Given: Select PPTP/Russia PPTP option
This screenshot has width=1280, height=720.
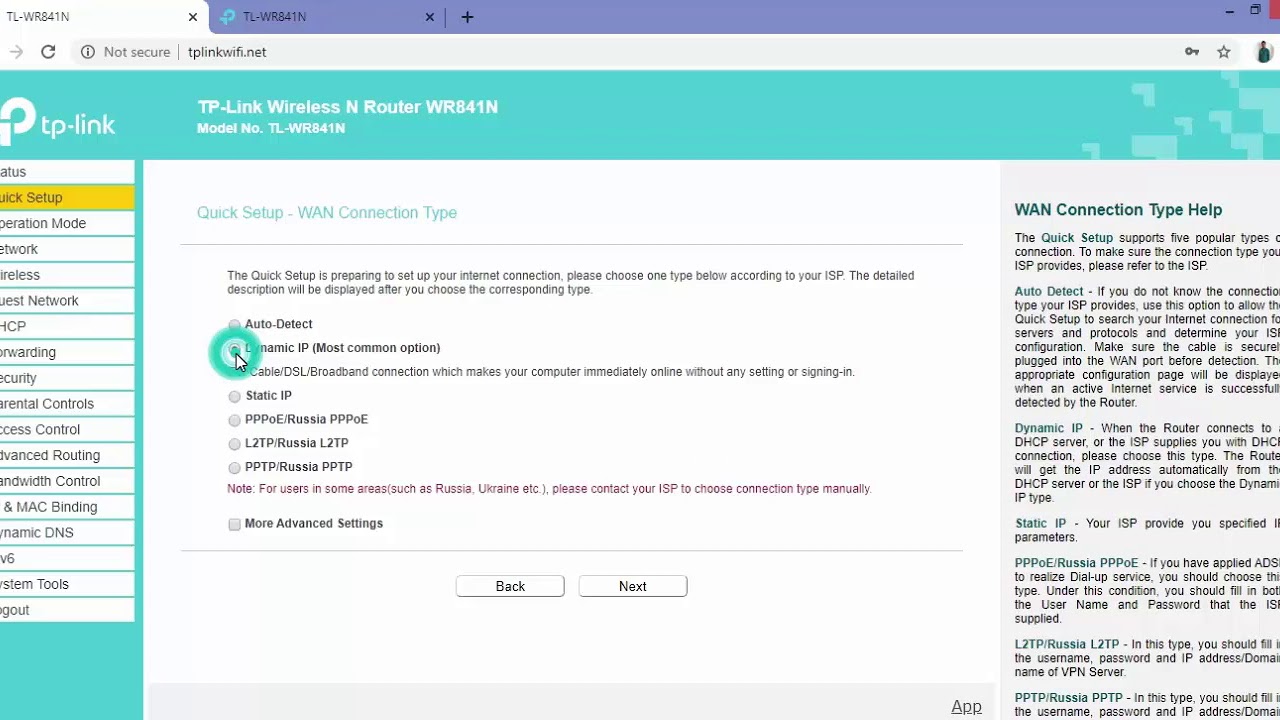Looking at the screenshot, I should tap(234, 468).
